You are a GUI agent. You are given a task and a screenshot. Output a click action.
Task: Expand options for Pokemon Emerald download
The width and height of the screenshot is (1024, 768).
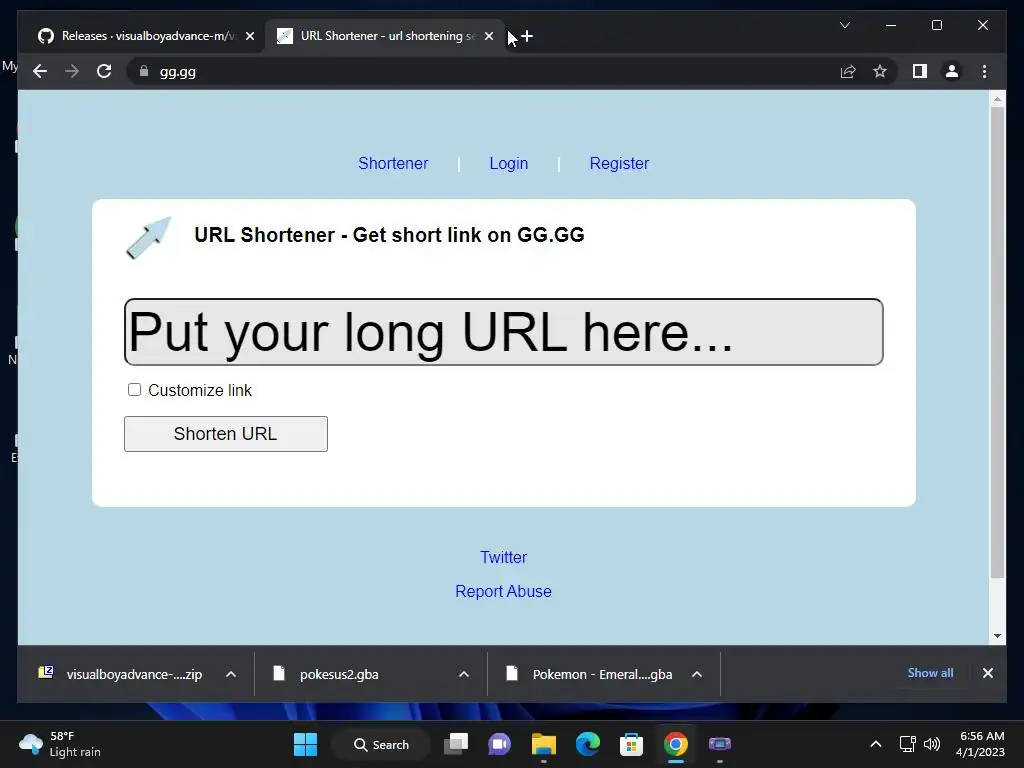coord(697,674)
